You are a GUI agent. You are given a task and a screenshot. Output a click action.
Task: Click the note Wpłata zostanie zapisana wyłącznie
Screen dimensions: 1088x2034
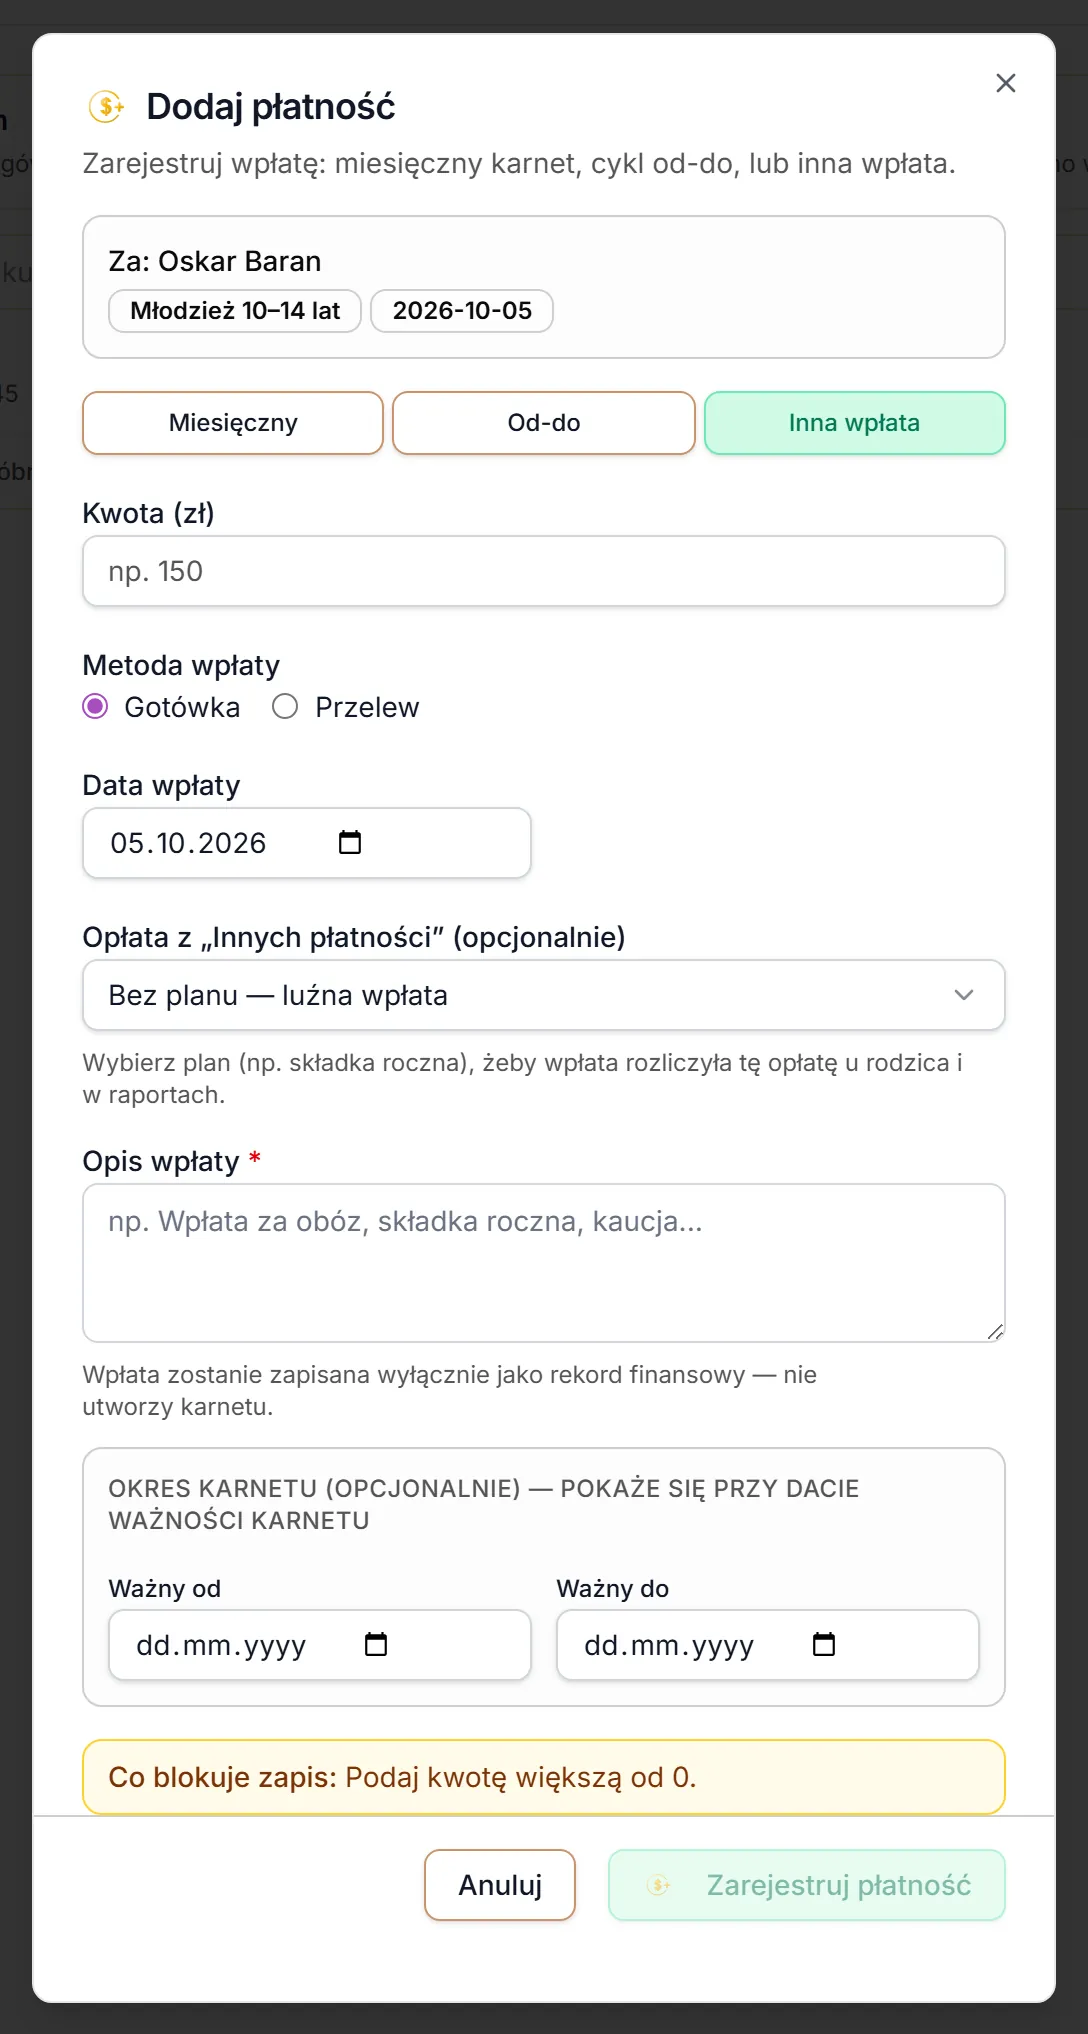pyautogui.click(x=450, y=1390)
